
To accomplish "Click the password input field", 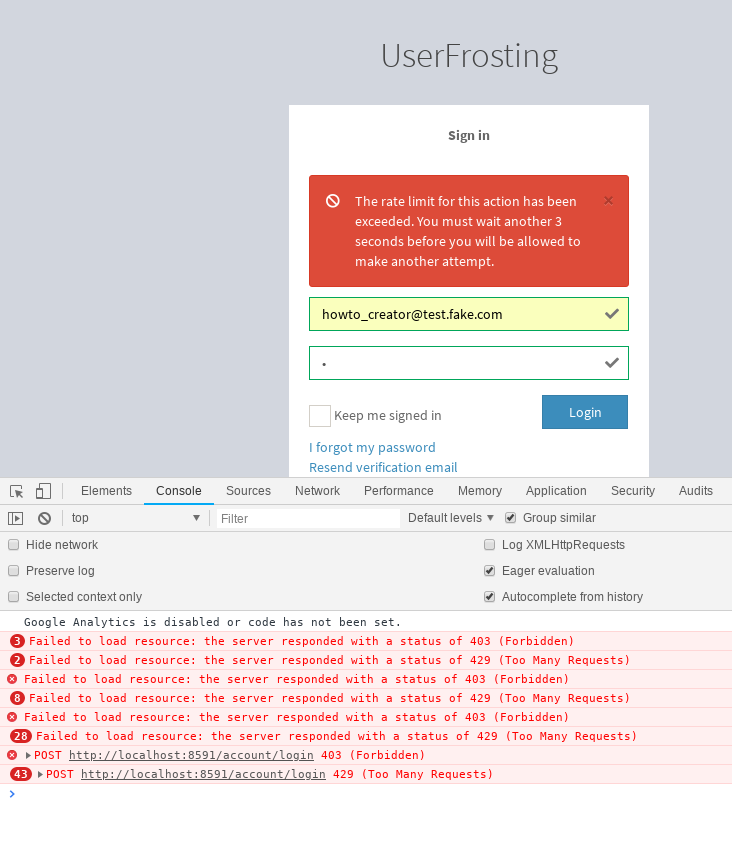I will [x=468, y=363].
